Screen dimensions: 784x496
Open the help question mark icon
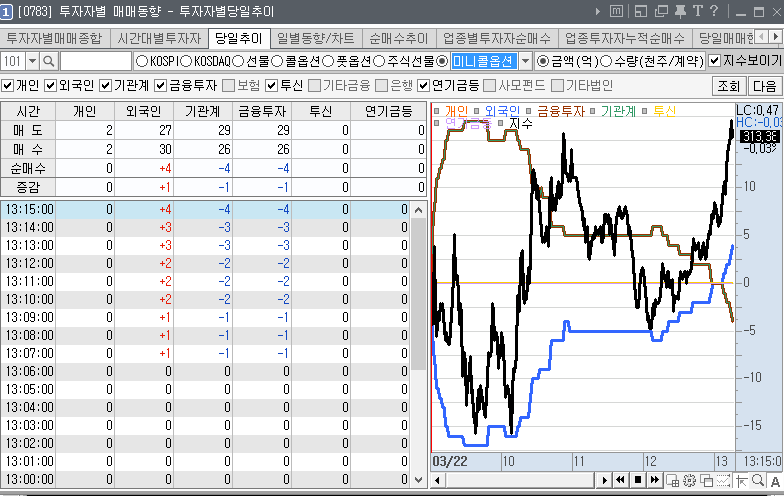[715, 11]
